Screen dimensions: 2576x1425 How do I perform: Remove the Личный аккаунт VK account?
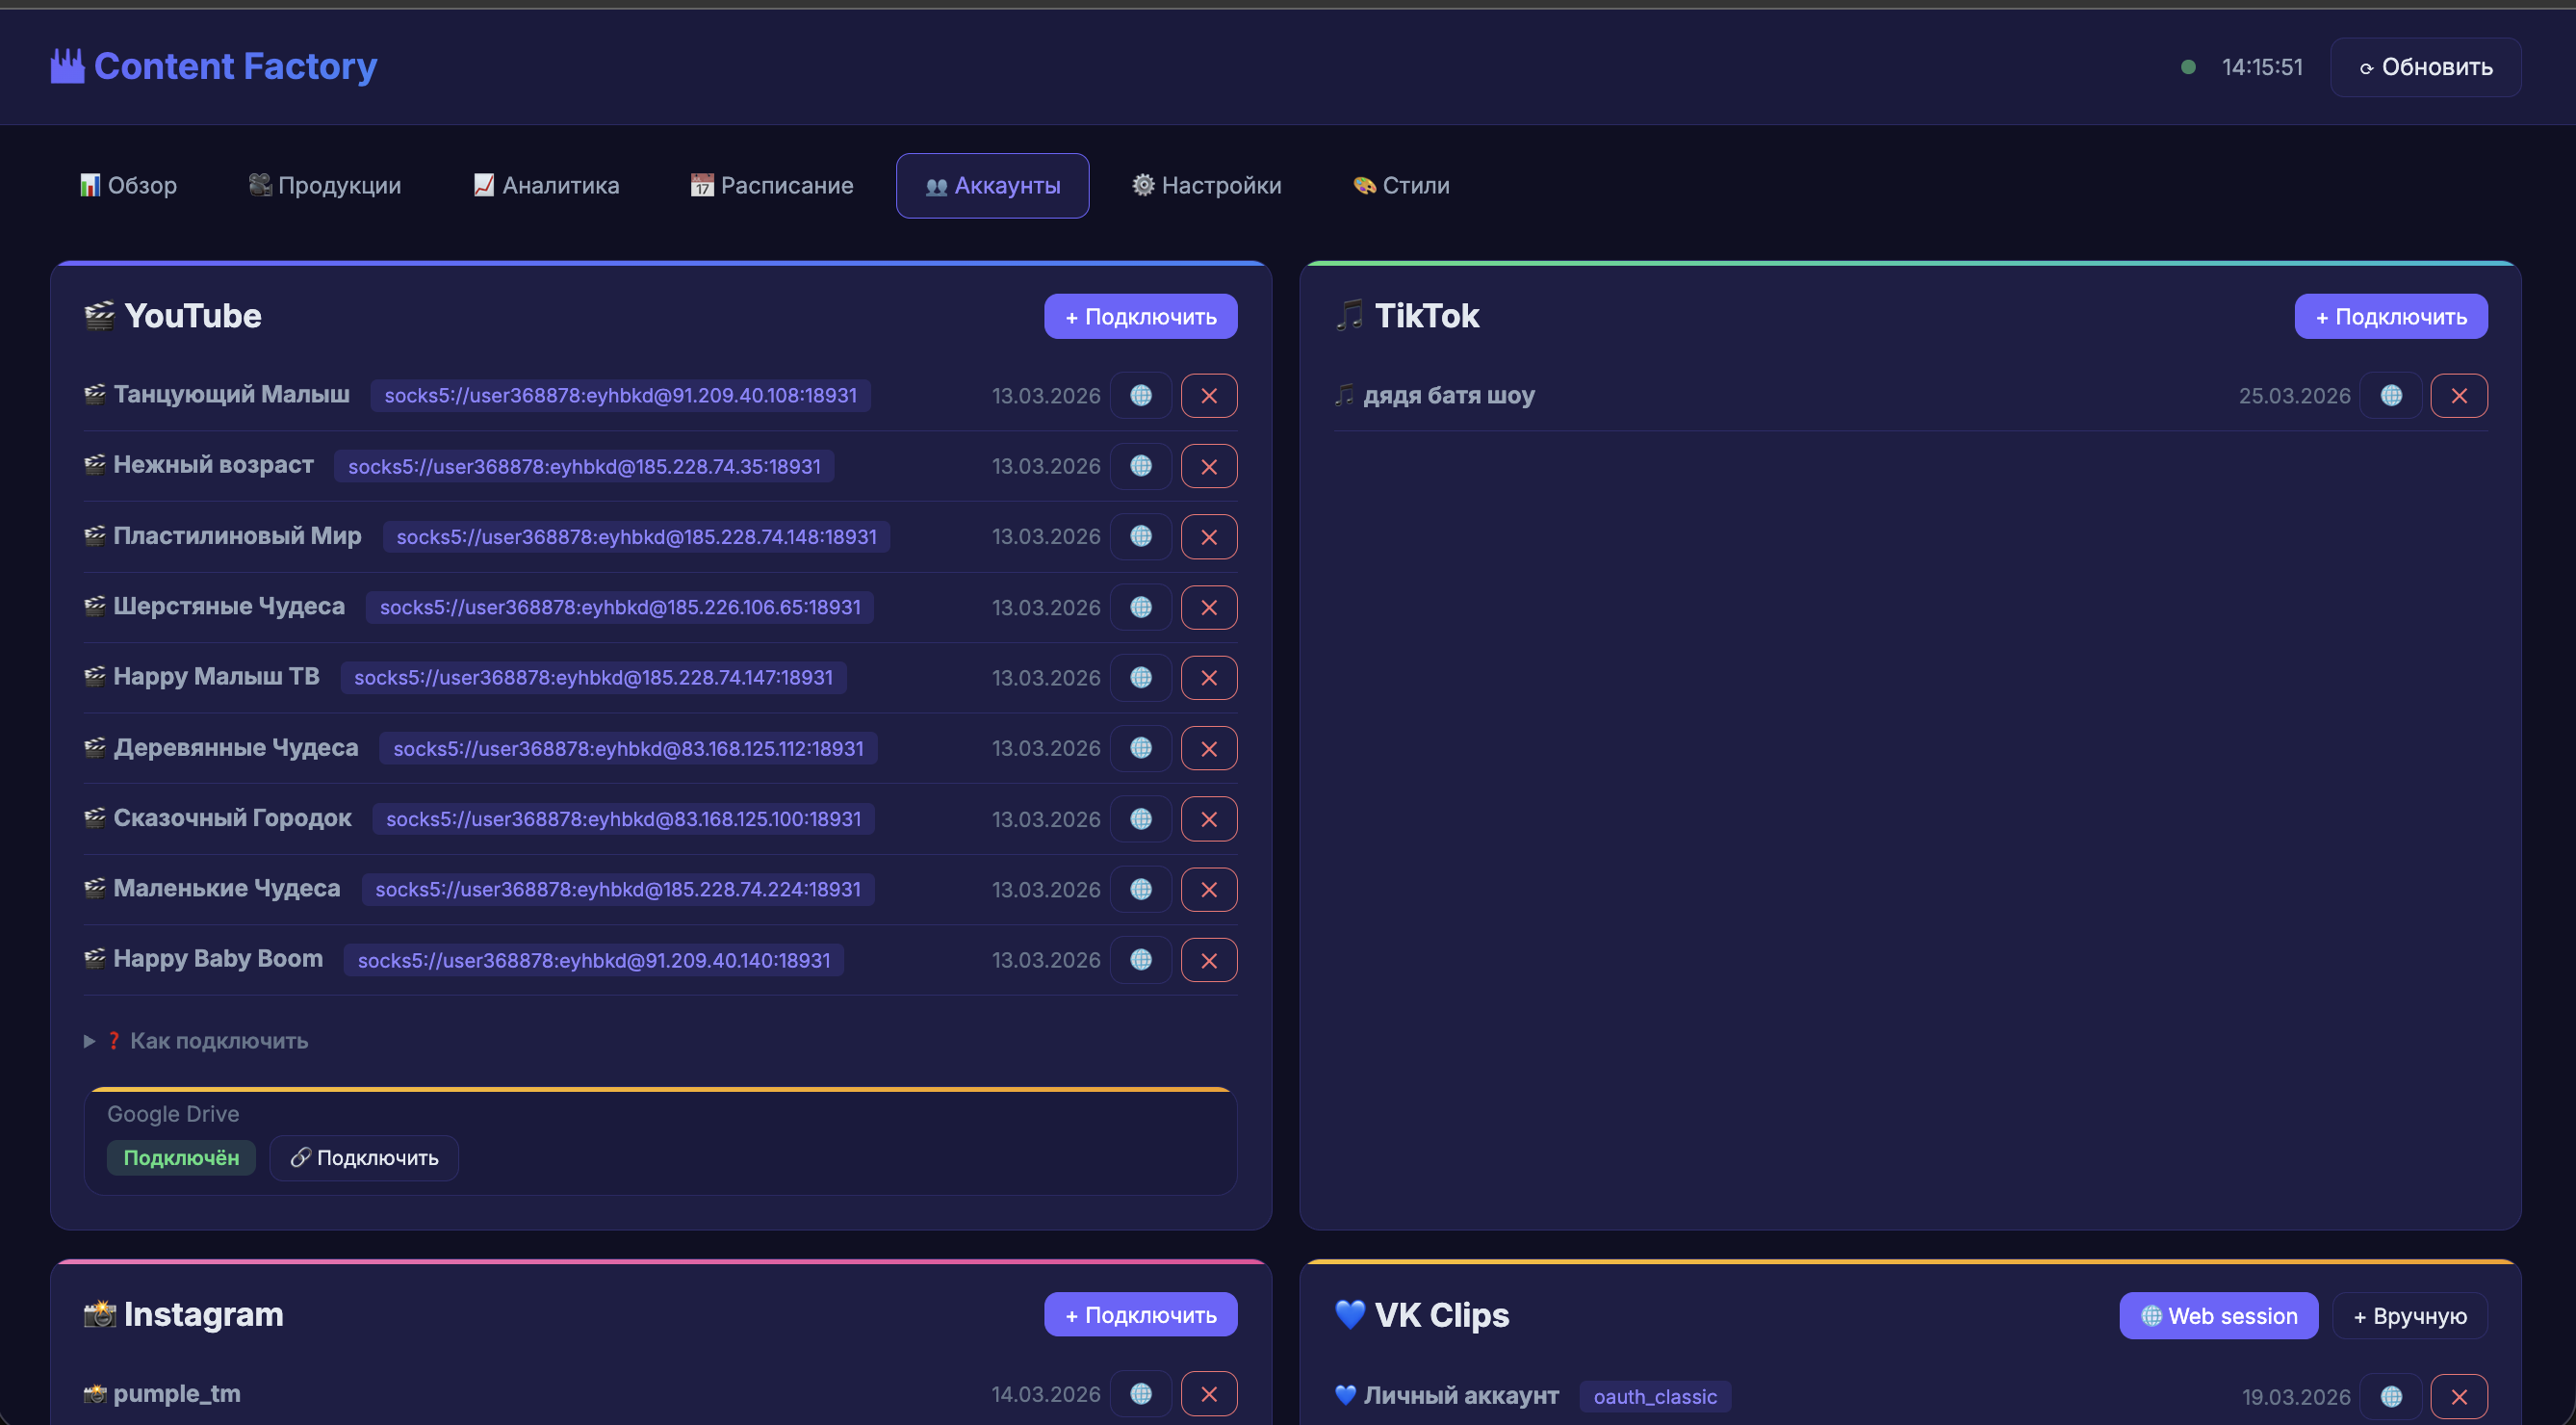[2459, 1397]
